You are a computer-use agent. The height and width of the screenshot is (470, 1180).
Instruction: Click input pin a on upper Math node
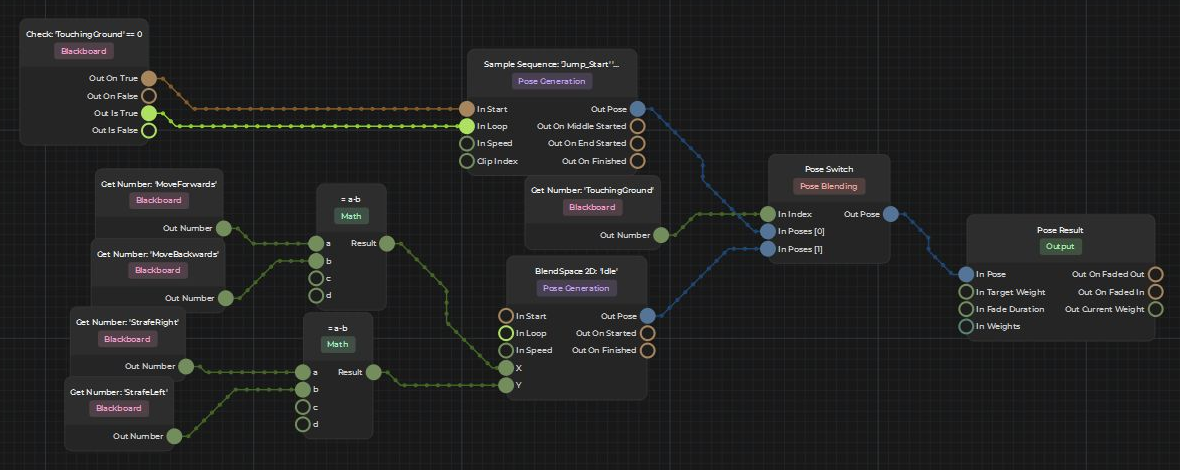coord(316,244)
